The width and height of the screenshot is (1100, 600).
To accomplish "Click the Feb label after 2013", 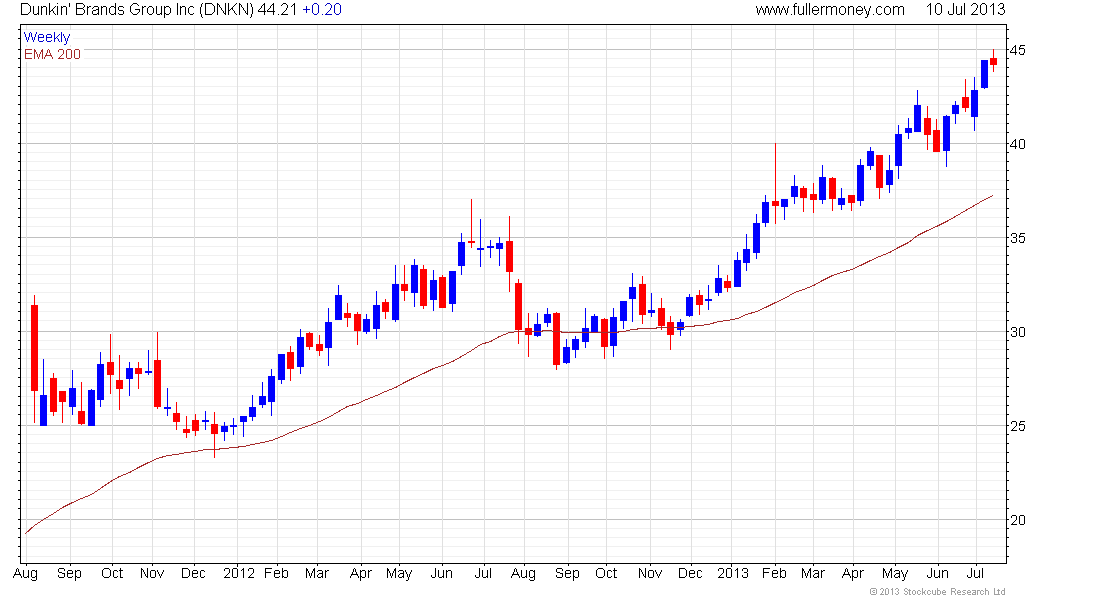I will point(774,573).
